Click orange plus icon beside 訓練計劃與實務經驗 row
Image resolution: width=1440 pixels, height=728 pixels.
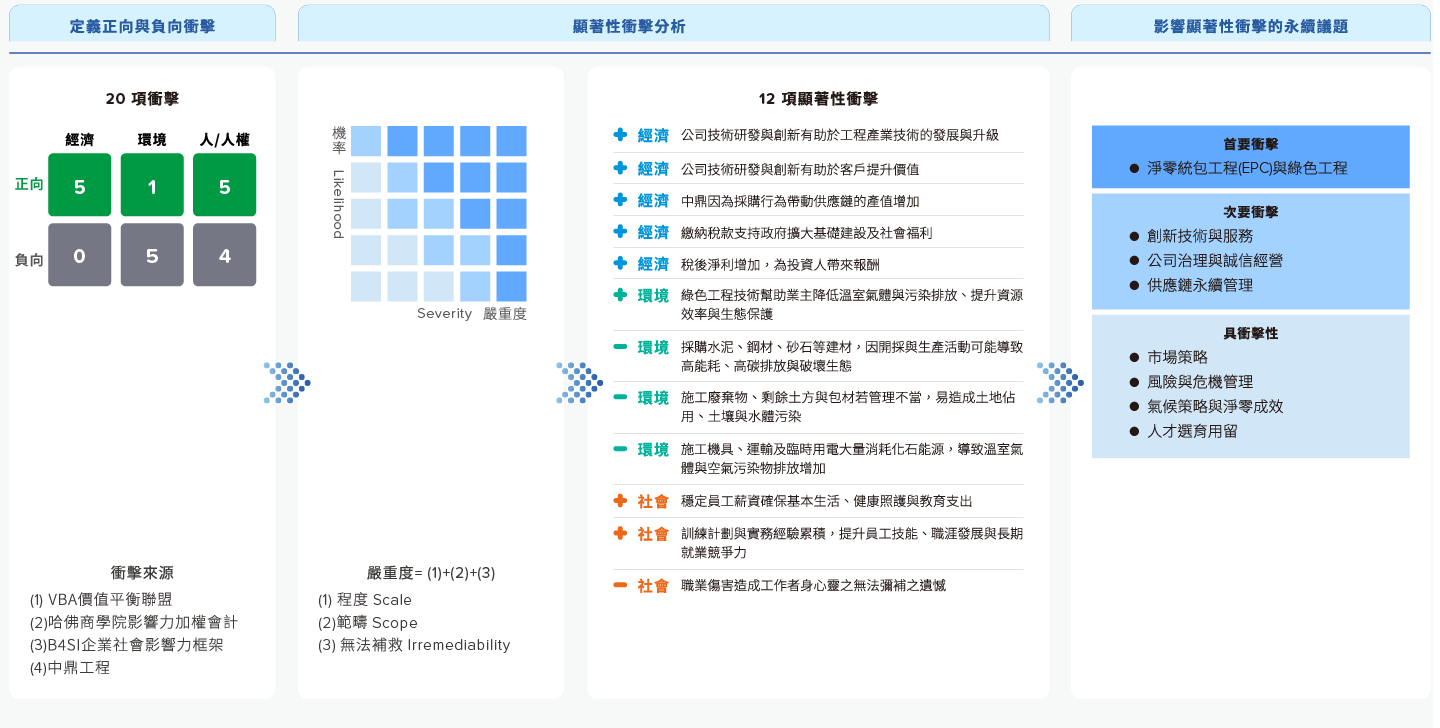(x=620, y=533)
